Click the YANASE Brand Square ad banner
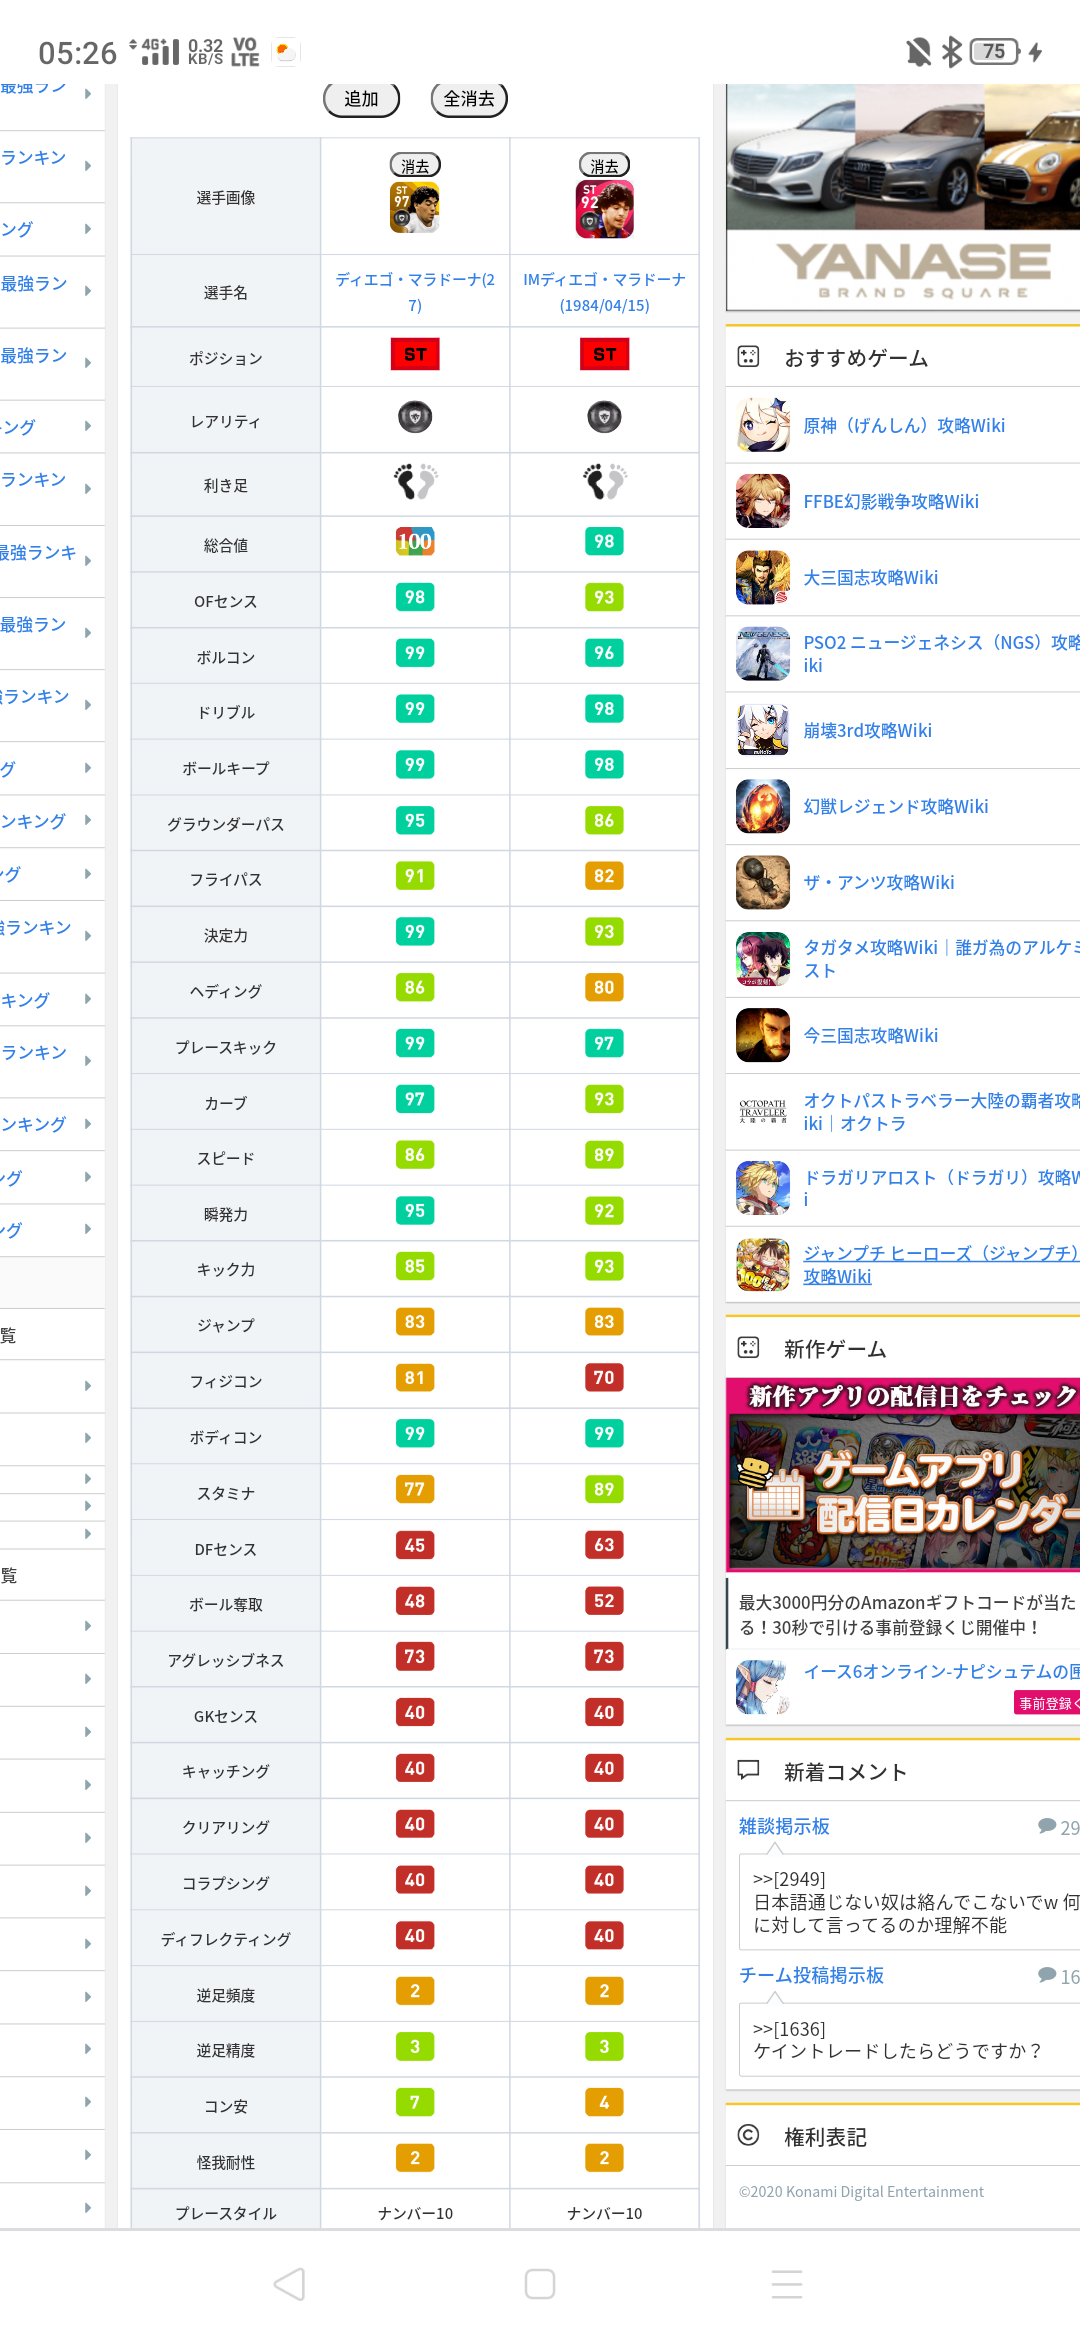1080x2340 pixels. [x=903, y=197]
